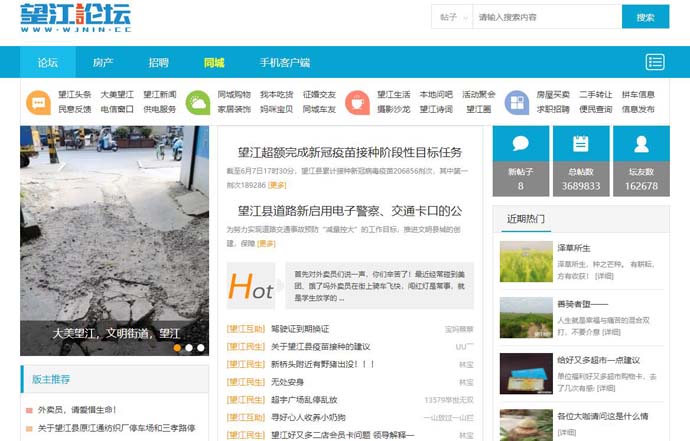Image resolution: width=690 pixels, height=441 pixels.
Task: Open the 望江县道路新启用电子警察 headline
Action: pyautogui.click(x=350, y=211)
